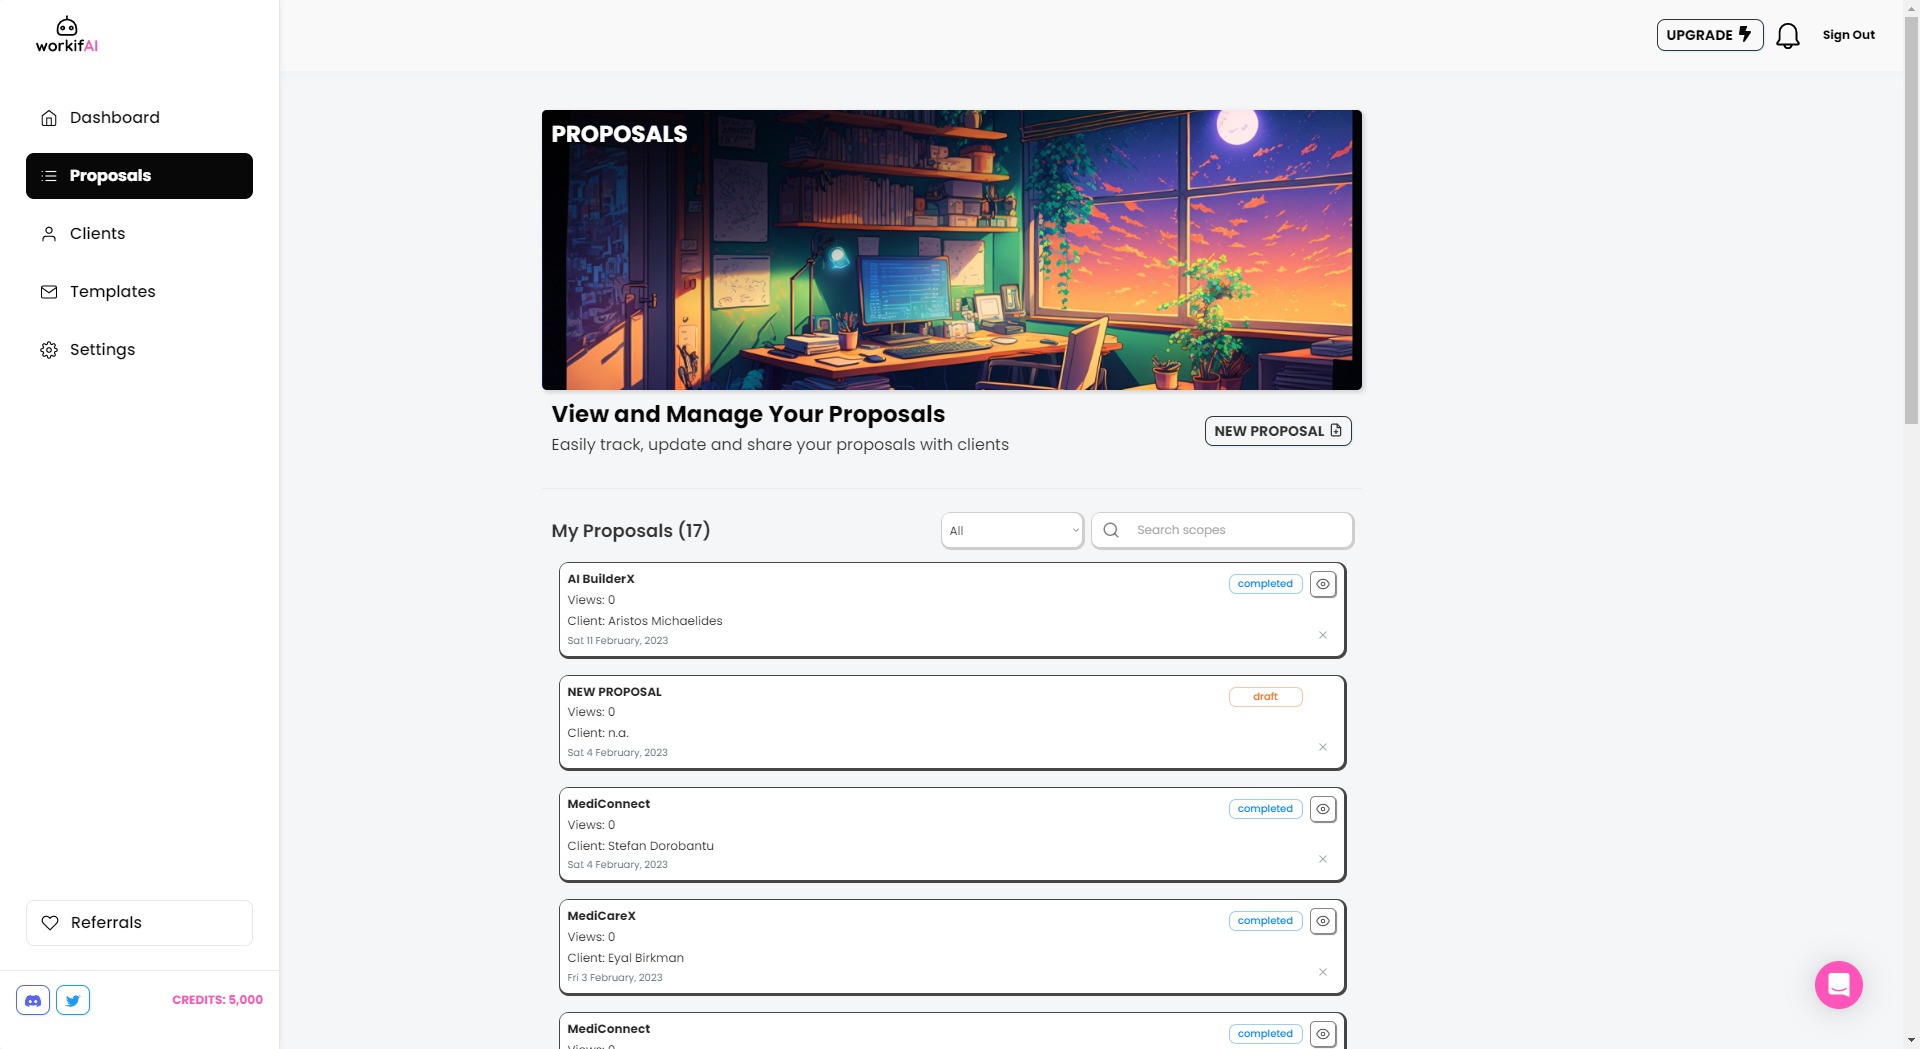The width and height of the screenshot is (1920, 1049).
Task: Go to Clients section
Action: [139, 234]
